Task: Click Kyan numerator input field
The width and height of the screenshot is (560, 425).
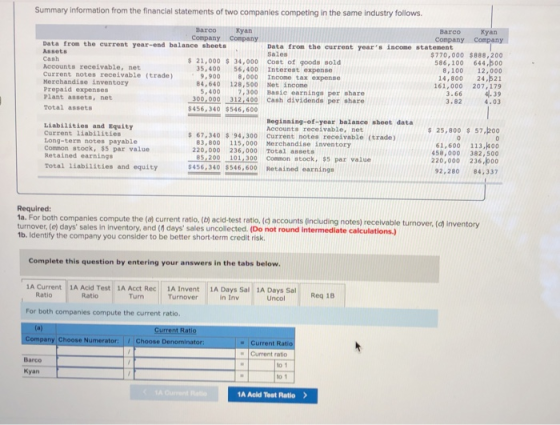Action: [x=90, y=373]
